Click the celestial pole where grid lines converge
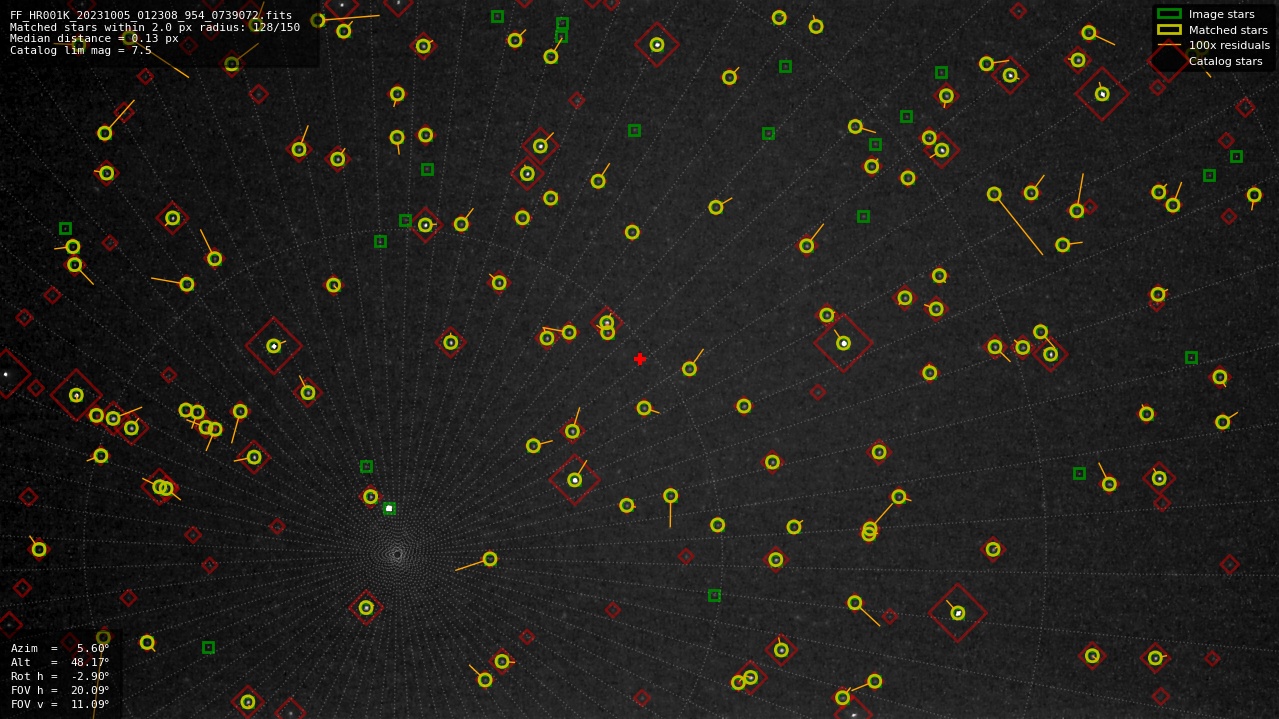Image resolution: width=1279 pixels, height=719 pixels. (x=397, y=554)
